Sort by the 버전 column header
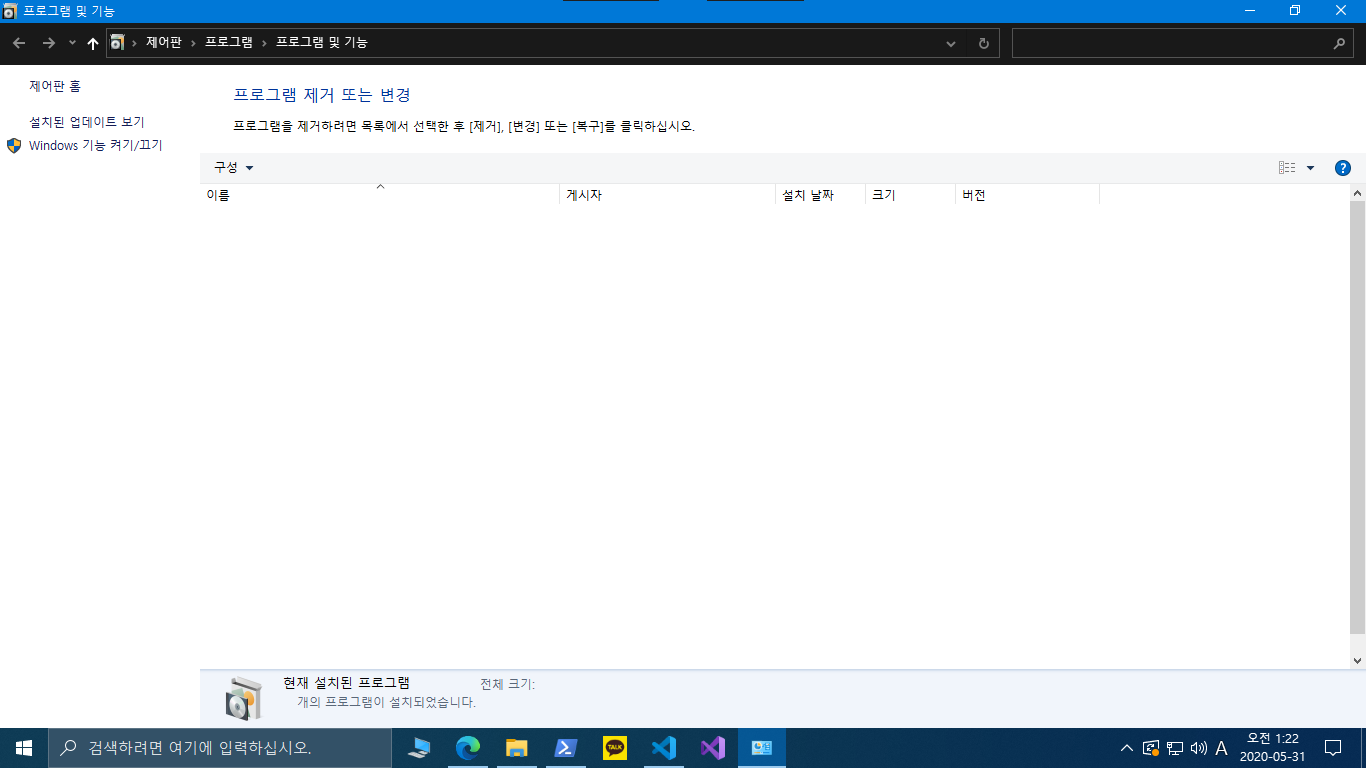The height and width of the screenshot is (768, 1366). click(x=1027, y=195)
